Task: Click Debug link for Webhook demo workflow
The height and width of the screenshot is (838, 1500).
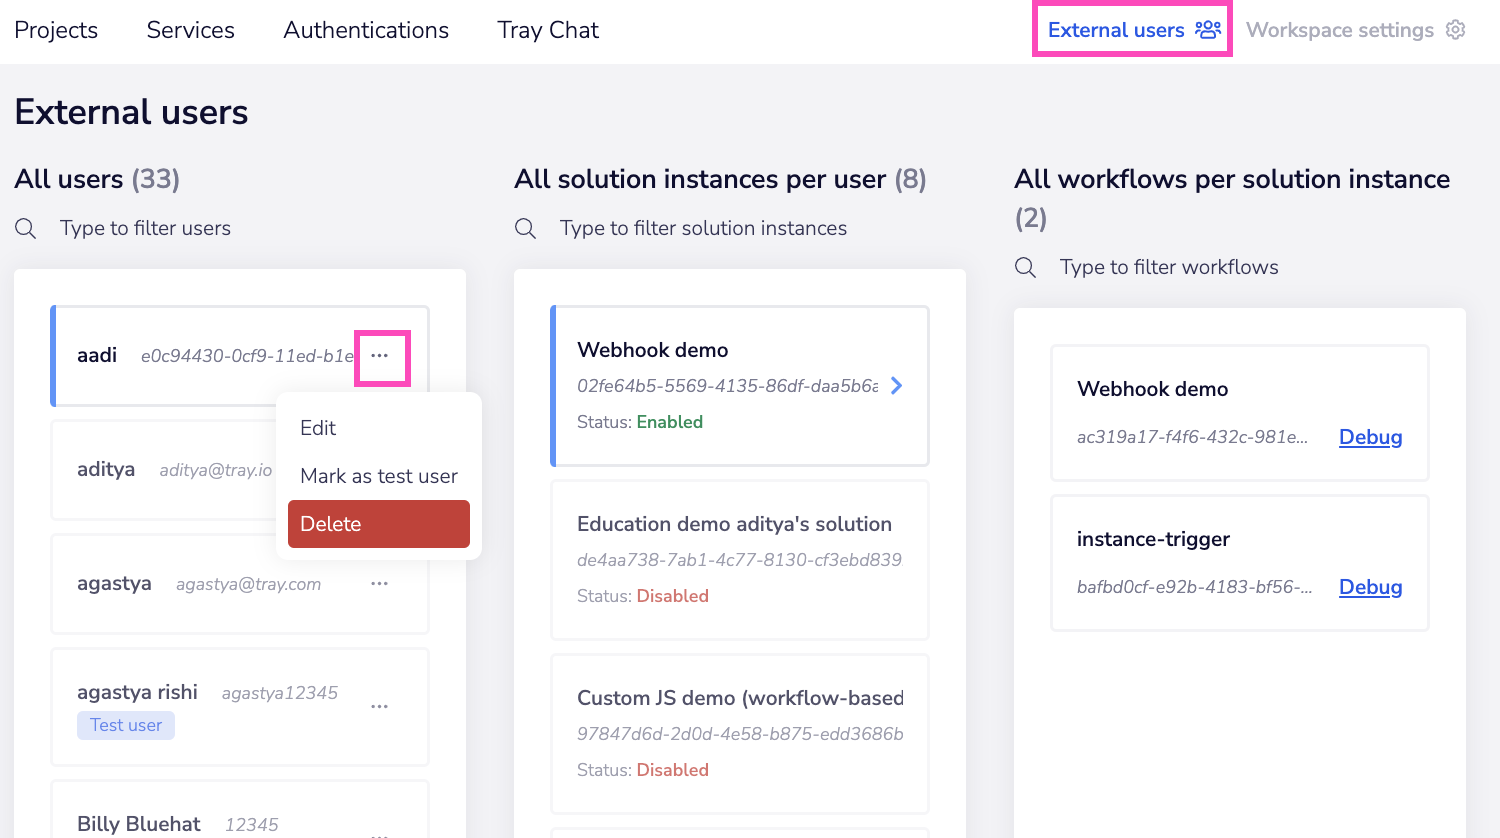Action: click(x=1370, y=437)
